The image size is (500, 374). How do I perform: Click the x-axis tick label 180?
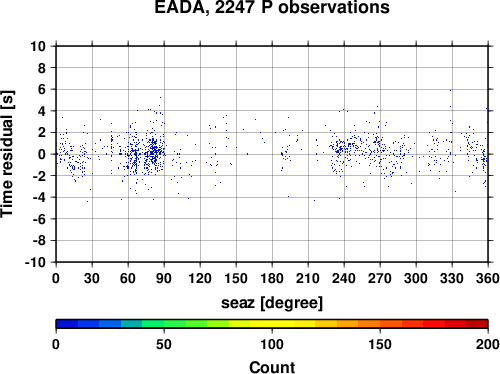pyautogui.click(x=272, y=278)
